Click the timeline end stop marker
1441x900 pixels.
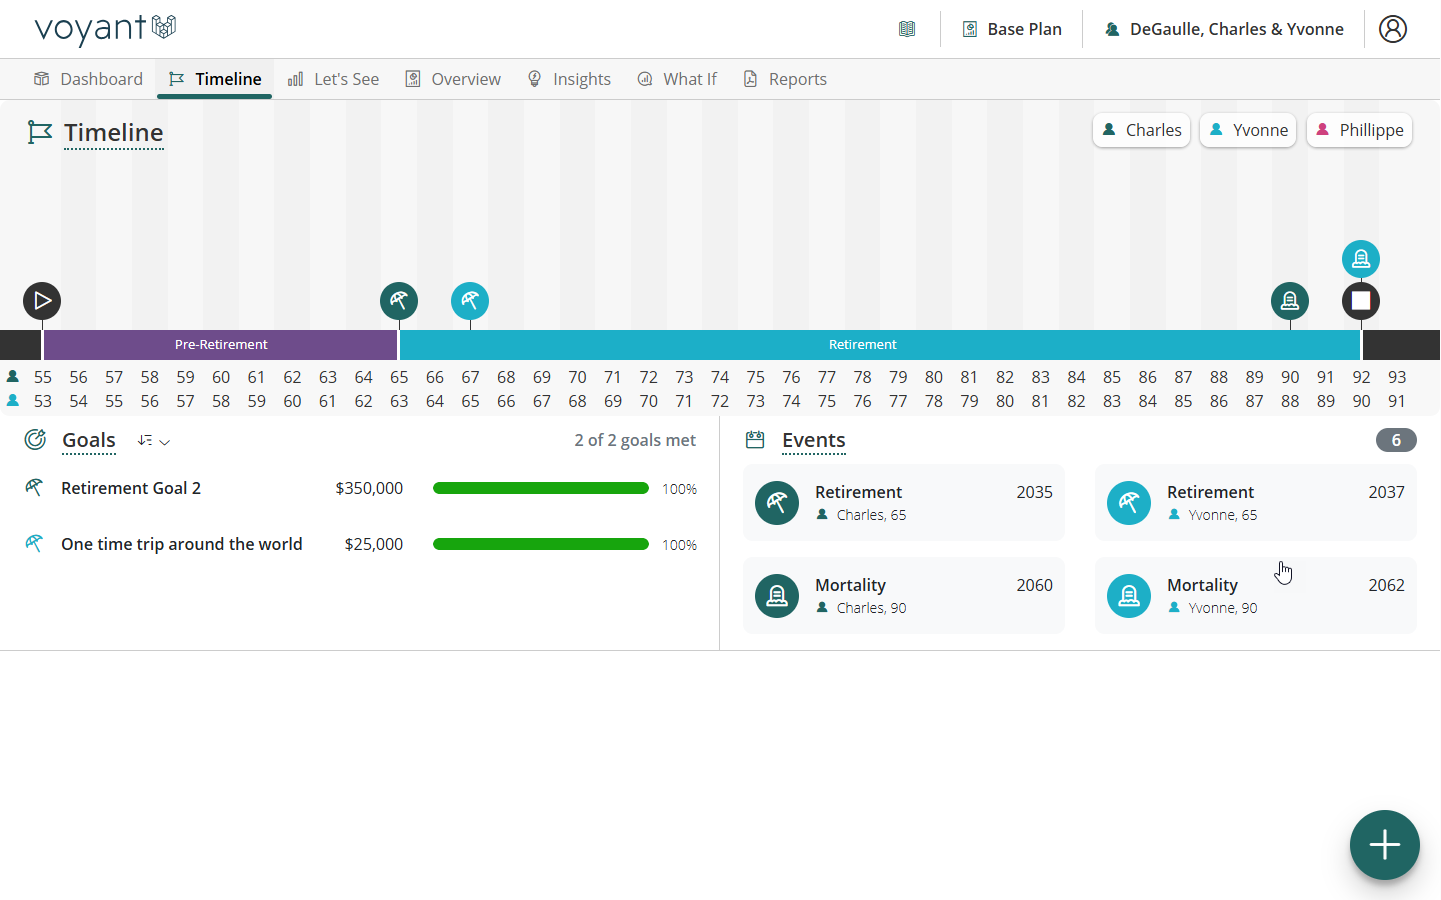pyautogui.click(x=1360, y=301)
